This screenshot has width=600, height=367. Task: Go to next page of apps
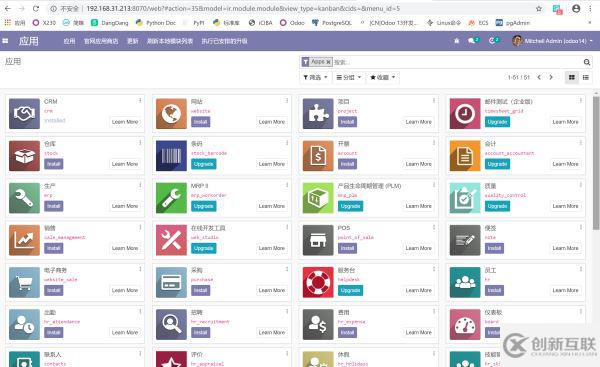pyautogui.click(x=551, y=77)
